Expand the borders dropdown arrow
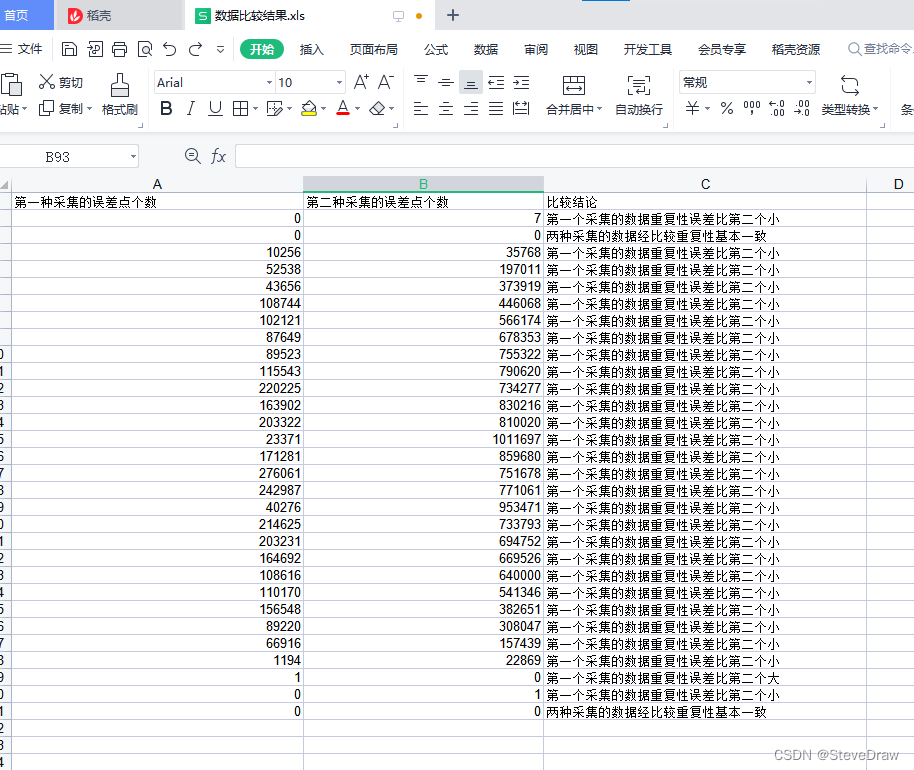The image size is (914, 770). [x=255, y=109]
